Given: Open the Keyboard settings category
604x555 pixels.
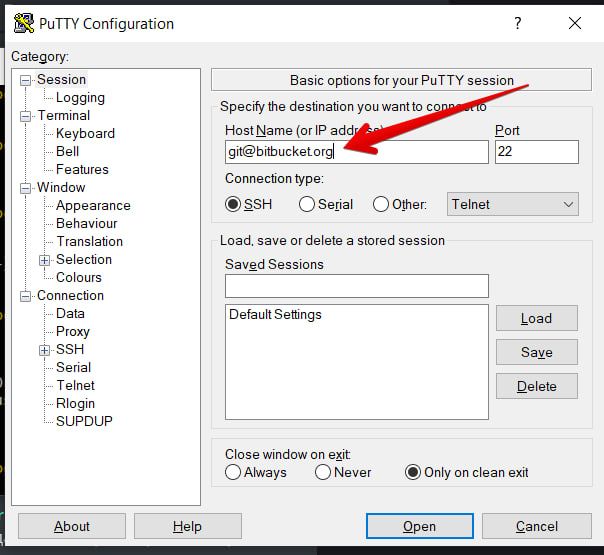Looking at the screenshot, I should pos(85,133).
